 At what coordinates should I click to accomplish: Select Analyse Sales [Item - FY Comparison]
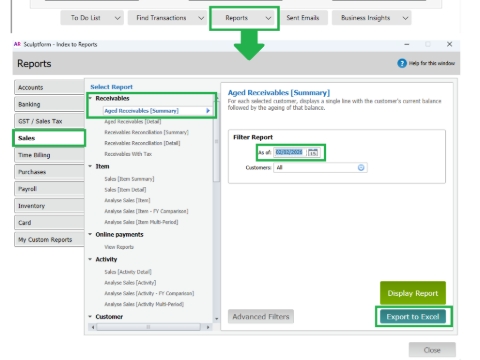[146, 211]
